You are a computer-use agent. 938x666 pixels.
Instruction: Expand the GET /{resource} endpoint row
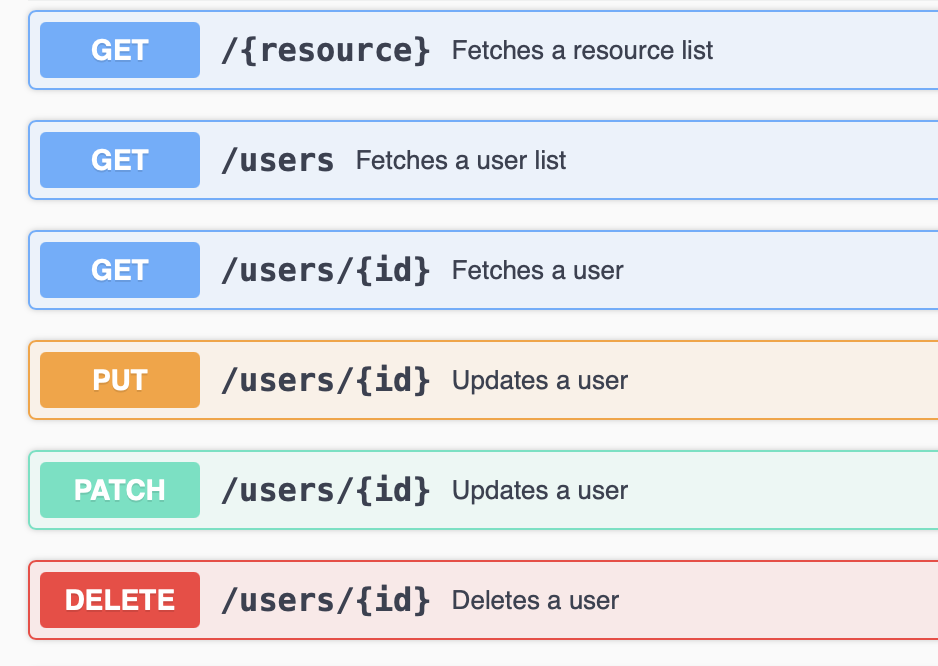tap(600, 49)
